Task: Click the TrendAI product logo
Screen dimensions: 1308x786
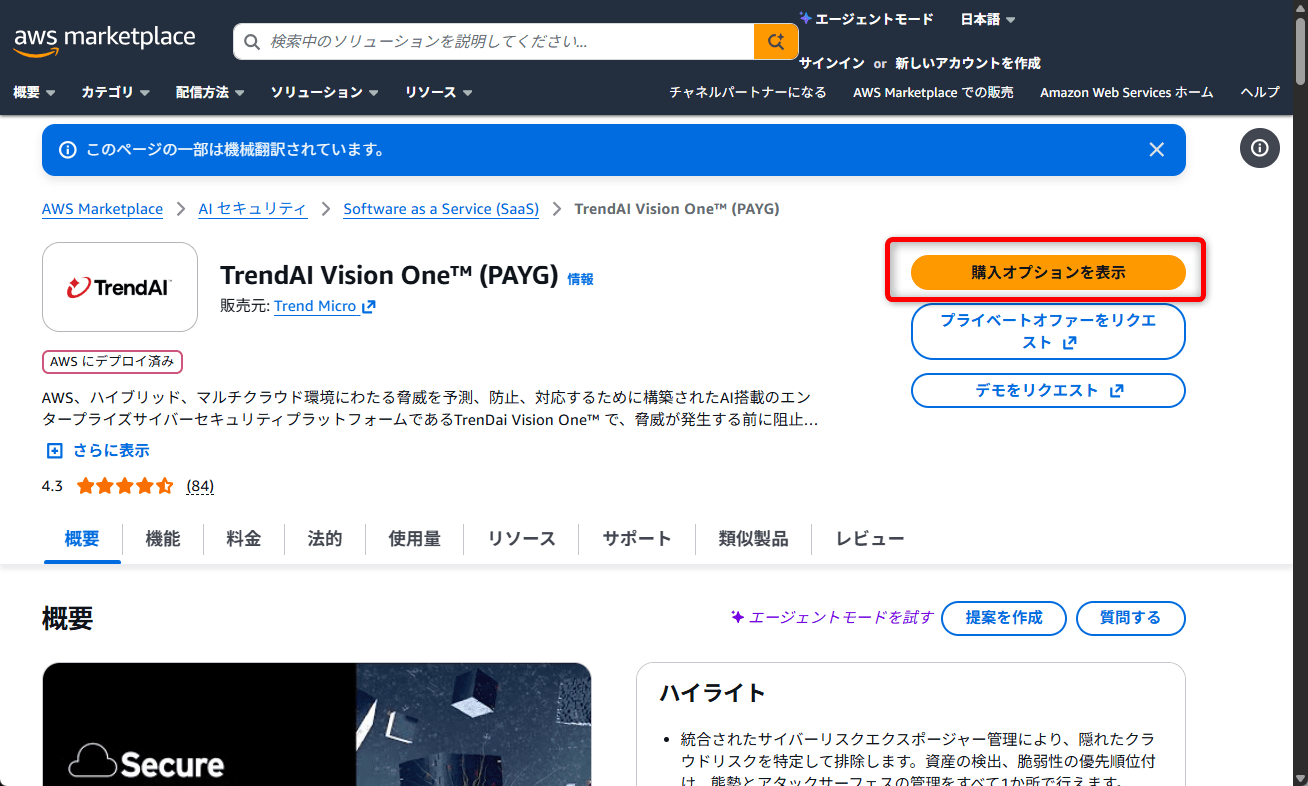Action: pos(120,287)
